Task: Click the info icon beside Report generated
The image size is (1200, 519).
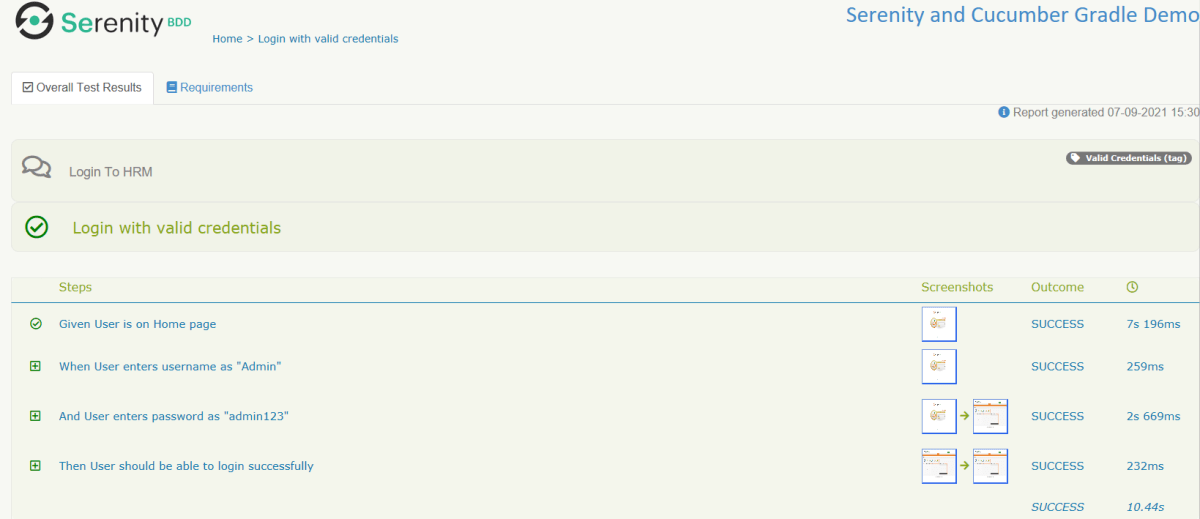Action: coord(1004,112)
